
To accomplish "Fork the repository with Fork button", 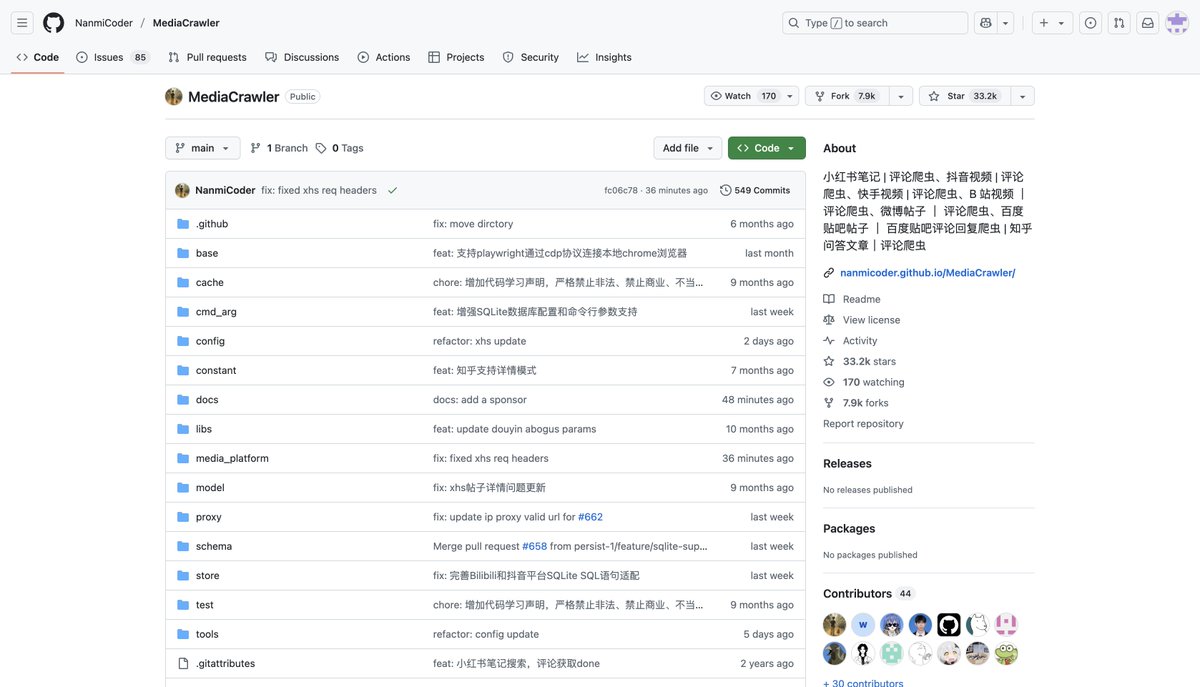I will [846, 96].
